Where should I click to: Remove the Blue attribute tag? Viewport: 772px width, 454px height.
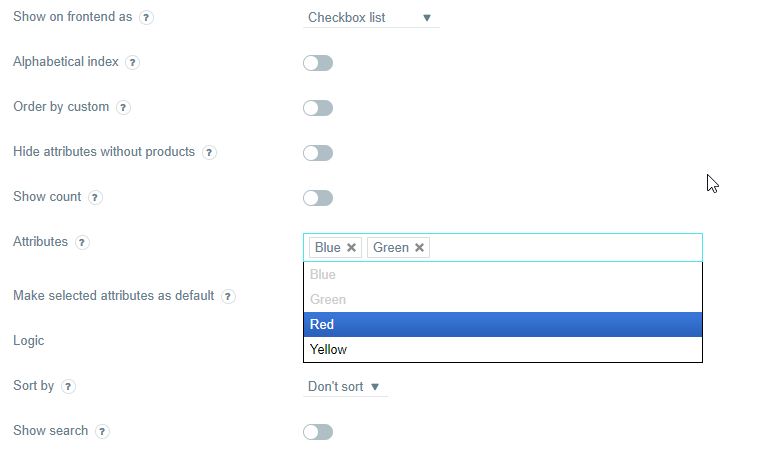pos(351,248)
